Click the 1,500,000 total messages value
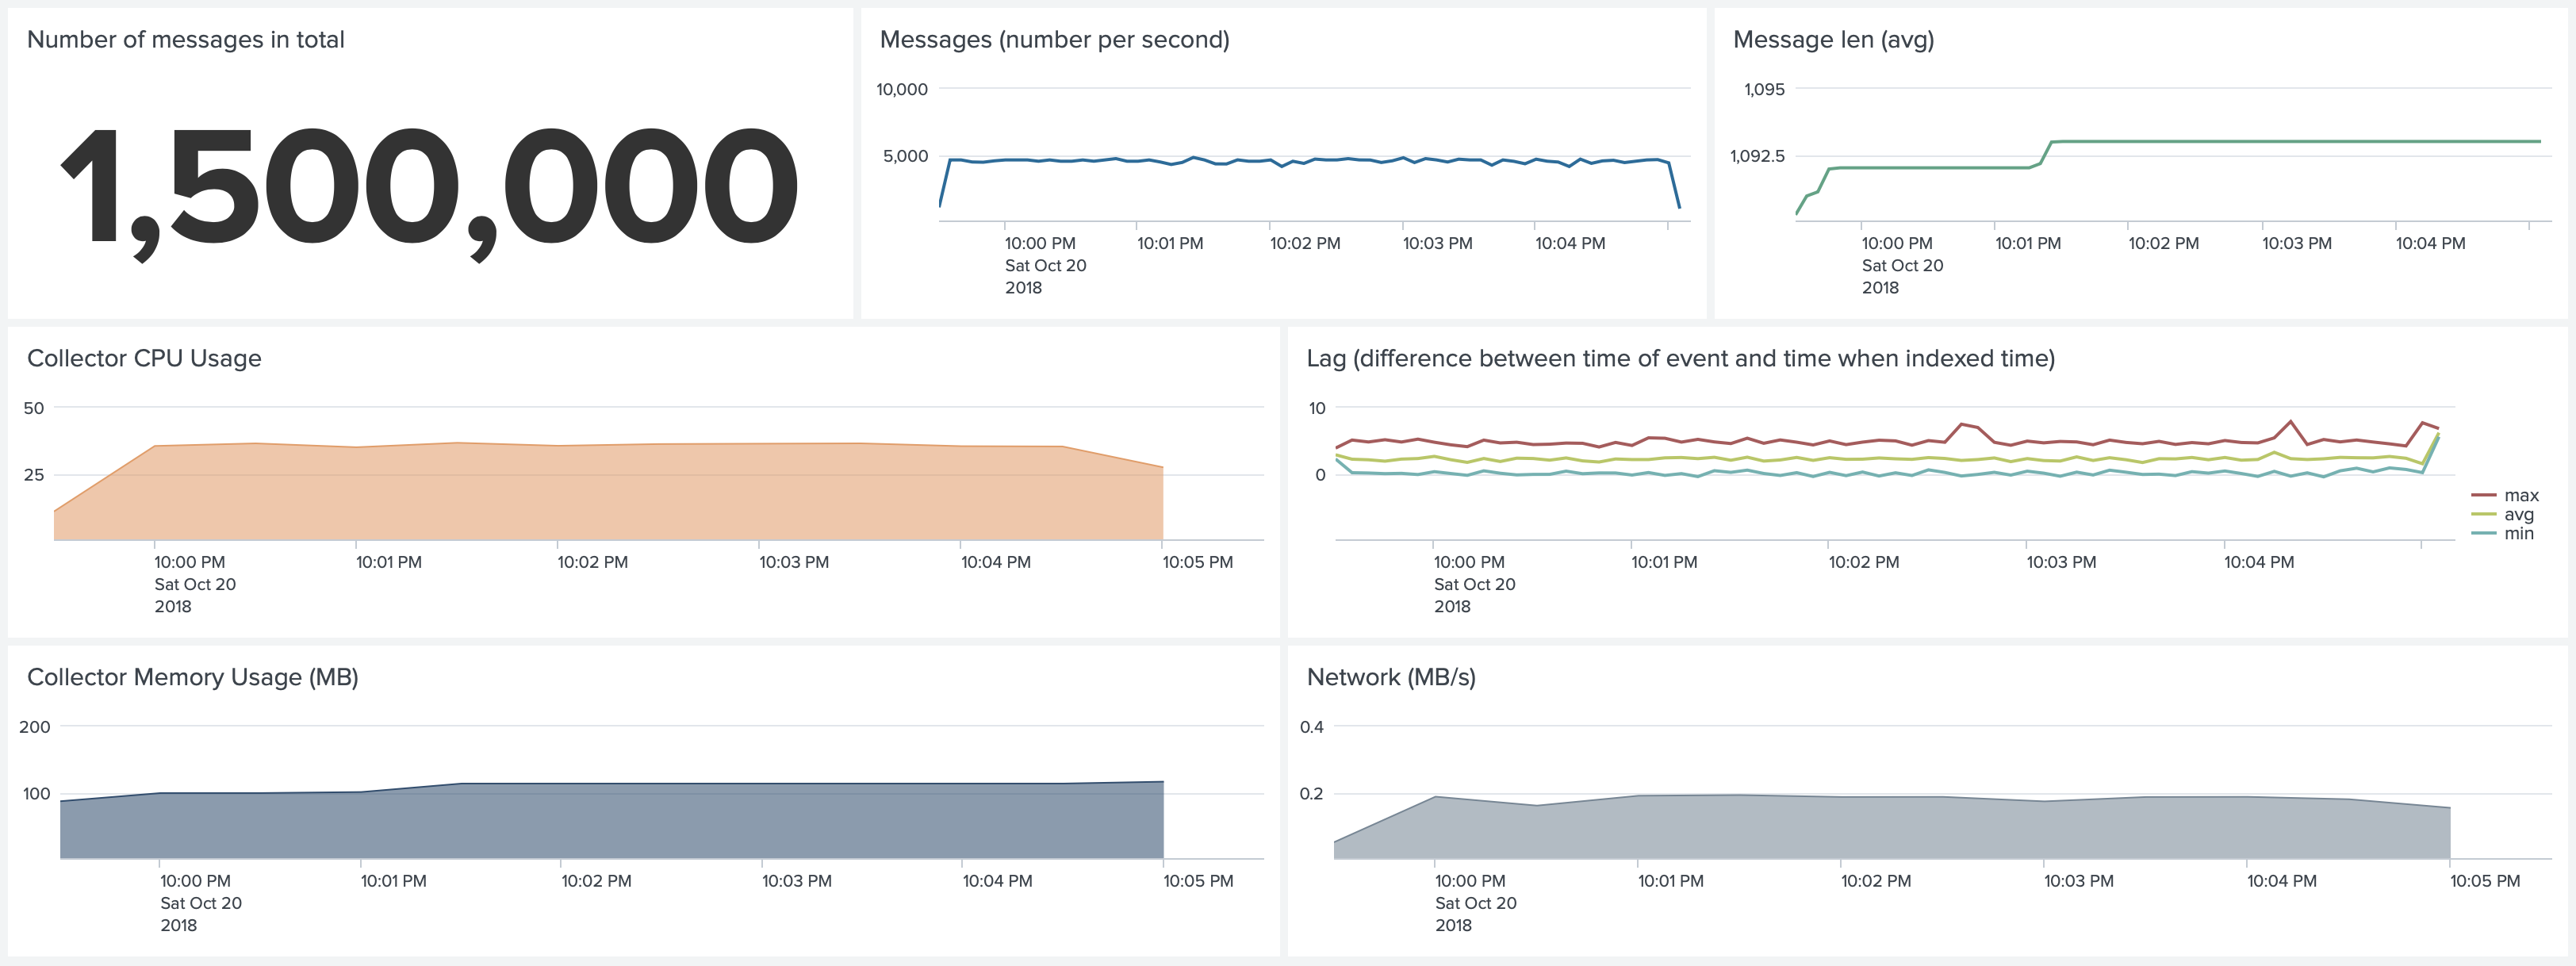This screenshot has width=2576, height=966. click(x=430, y=188)
